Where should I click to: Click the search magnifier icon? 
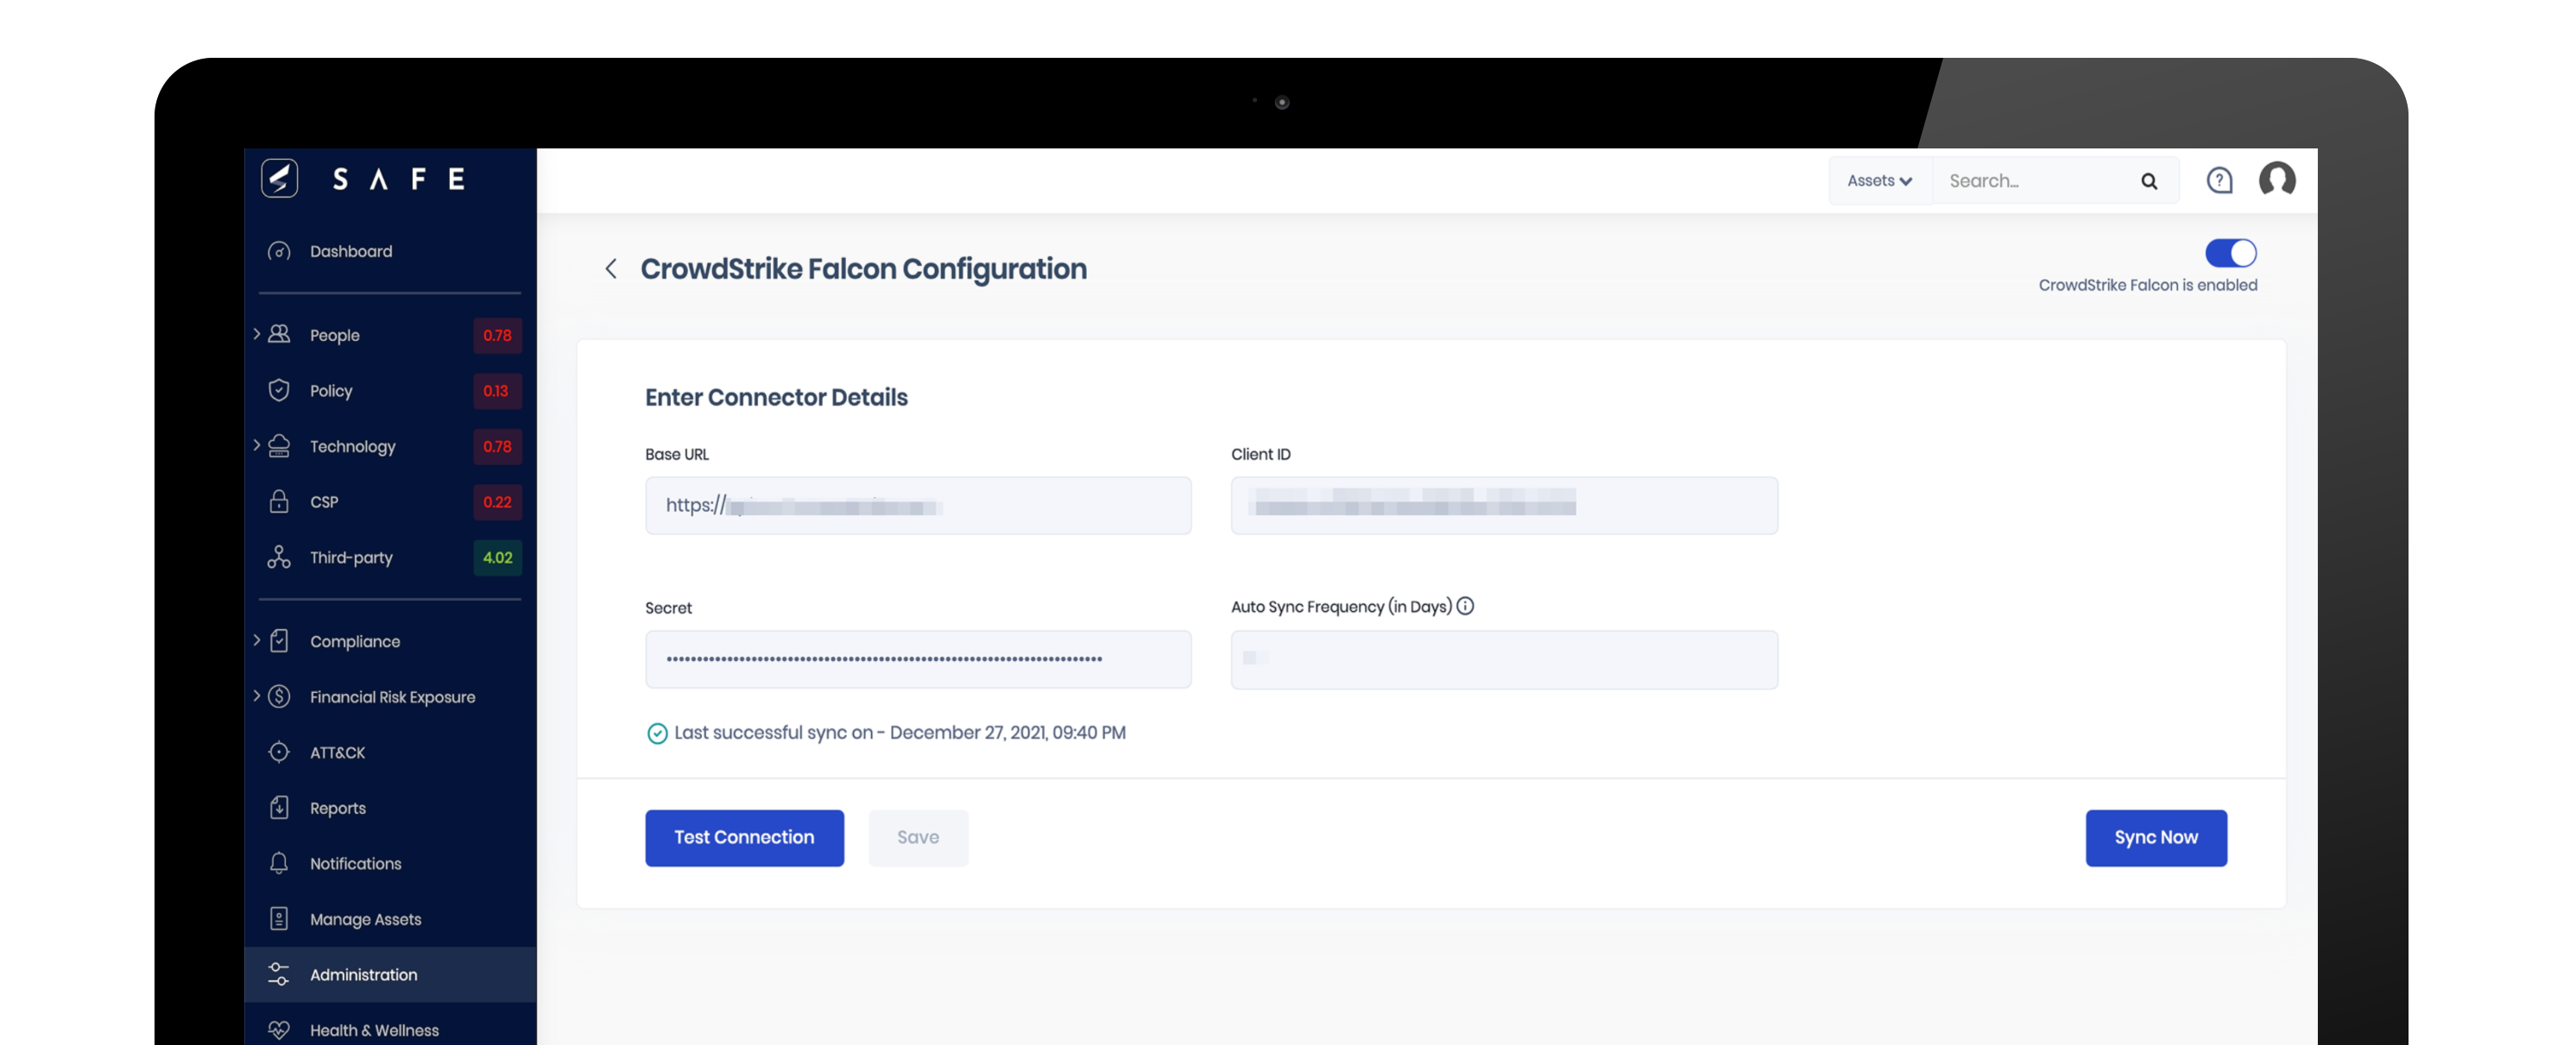[2148, 181]
